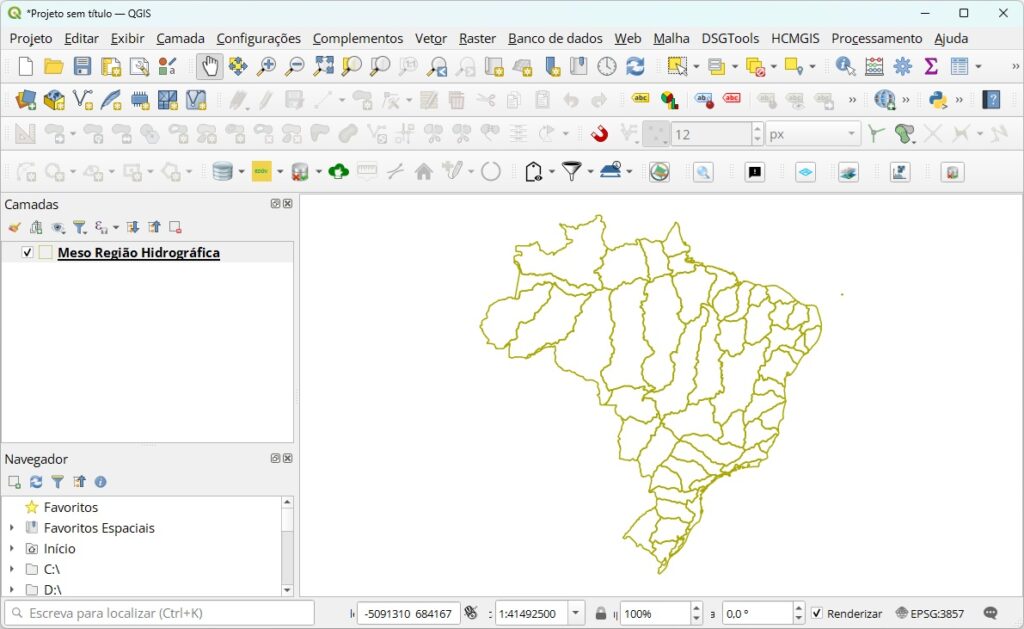Open the Python Console

pyautogui.click(x=935, y=99)
